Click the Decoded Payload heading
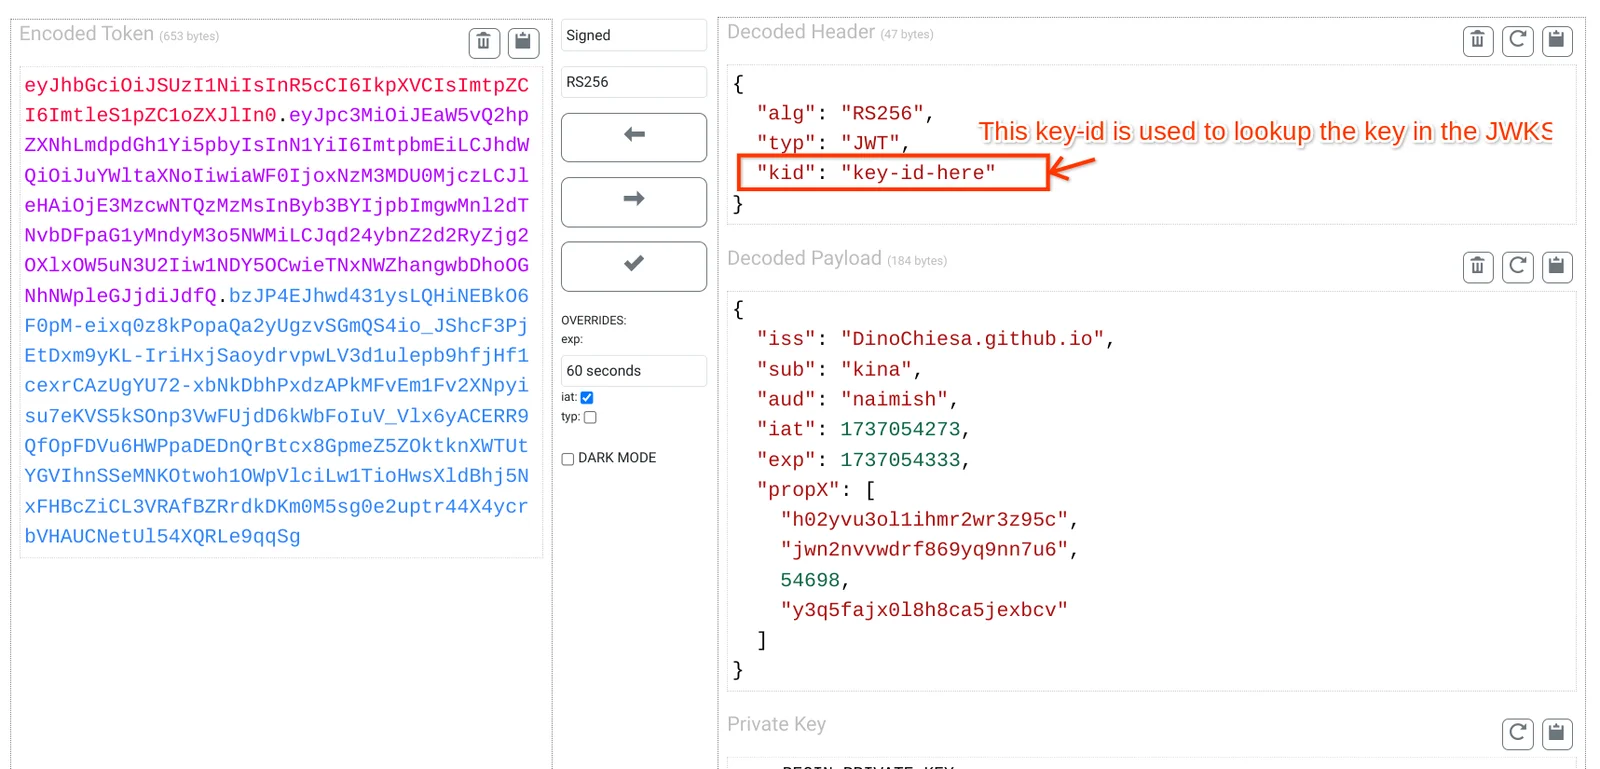The height and width of the screenshot is (769, 1600). [x=804, y=258]
